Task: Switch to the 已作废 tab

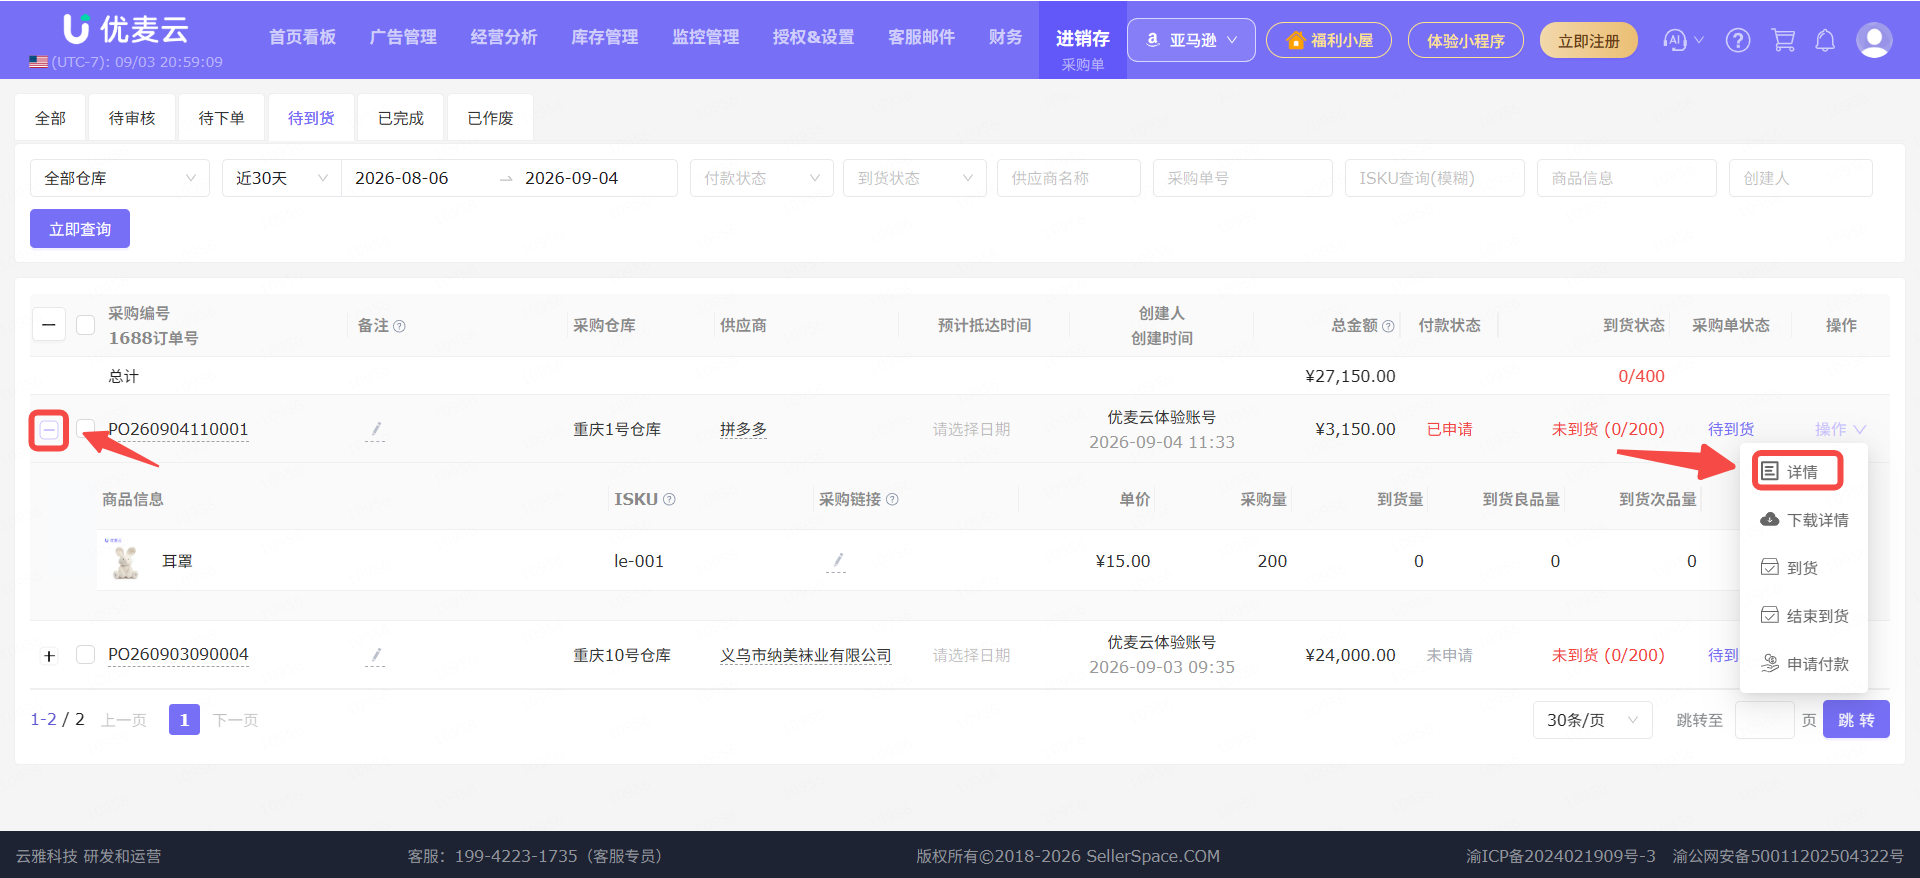Action: click(x=490, y=118)
